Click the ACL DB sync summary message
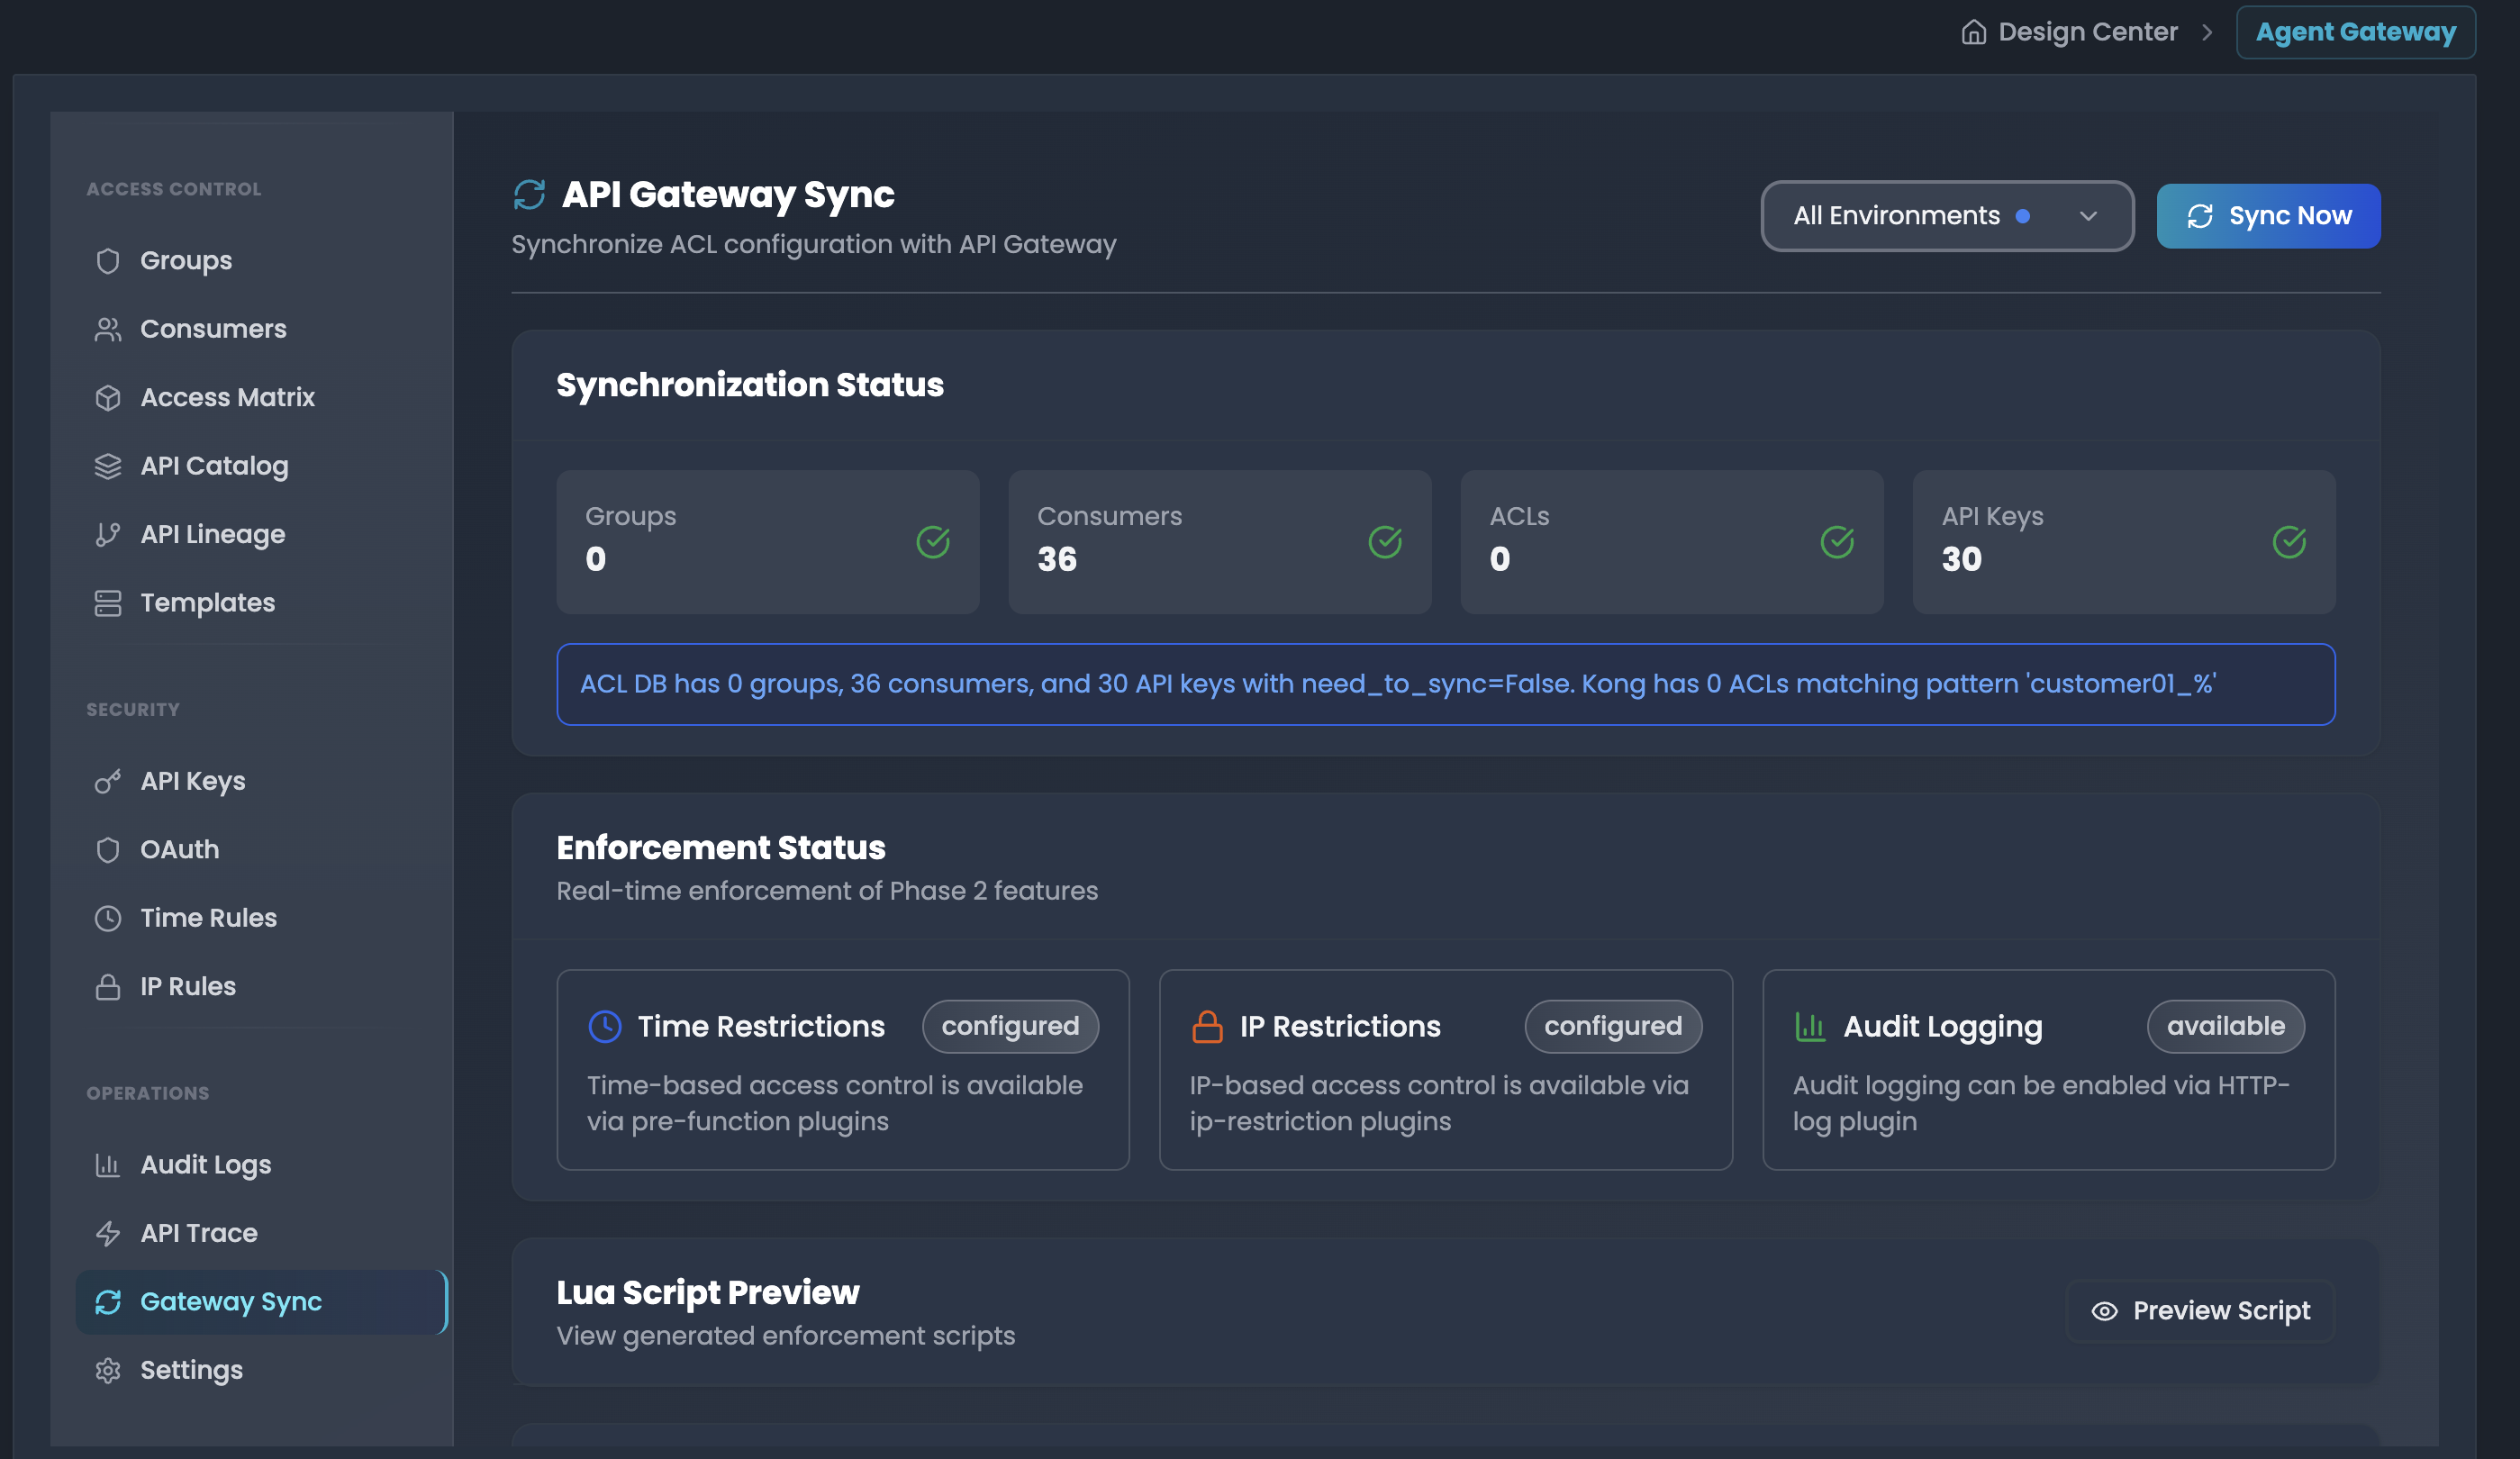Image resolution: width=2520 pixels, height=1459 pixels. point(1446,684)
